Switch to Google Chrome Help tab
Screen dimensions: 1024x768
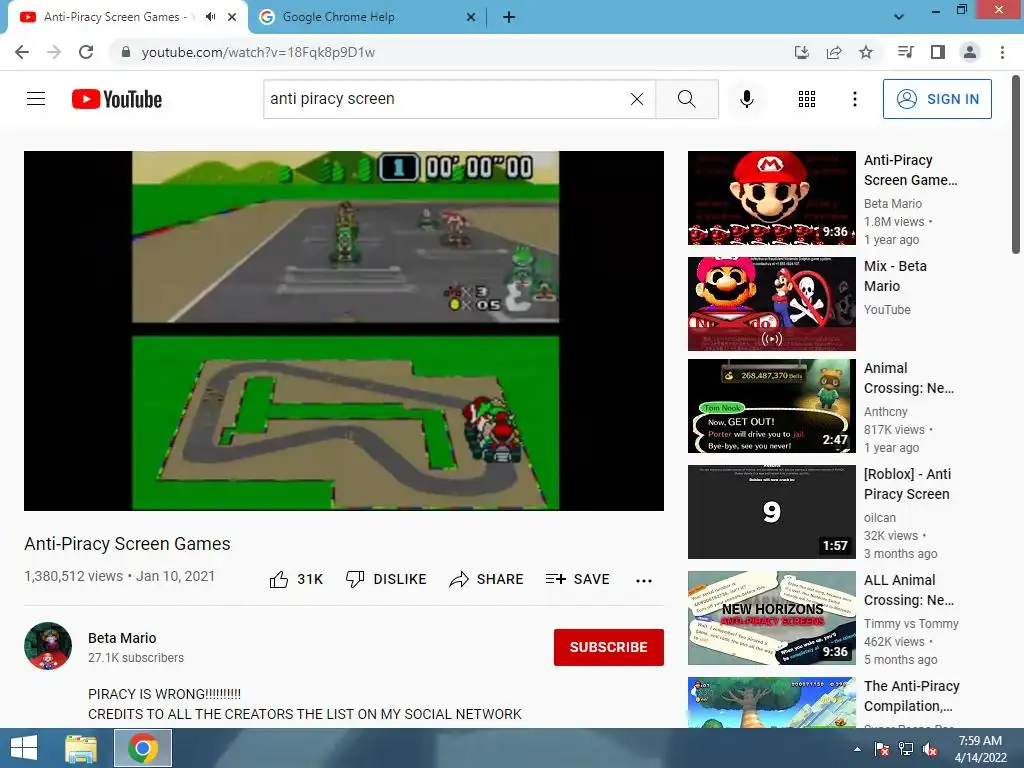(x=367, y=17)
